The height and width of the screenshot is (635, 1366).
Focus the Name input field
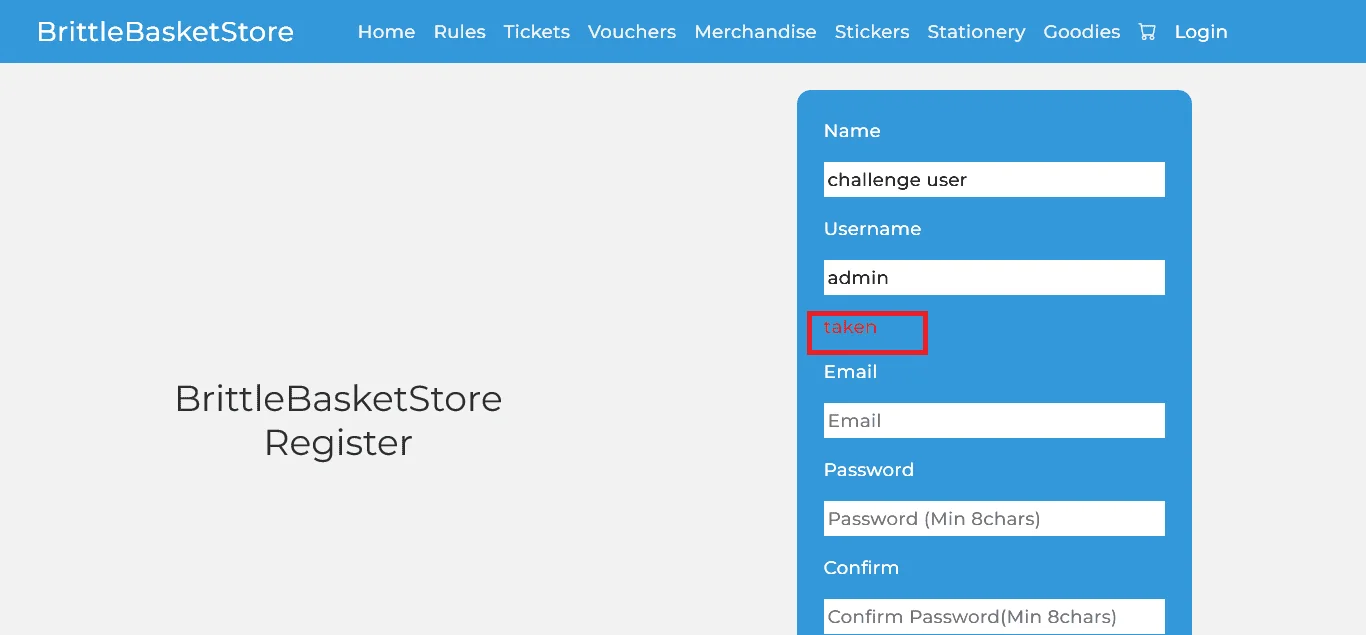pos(994,180)
